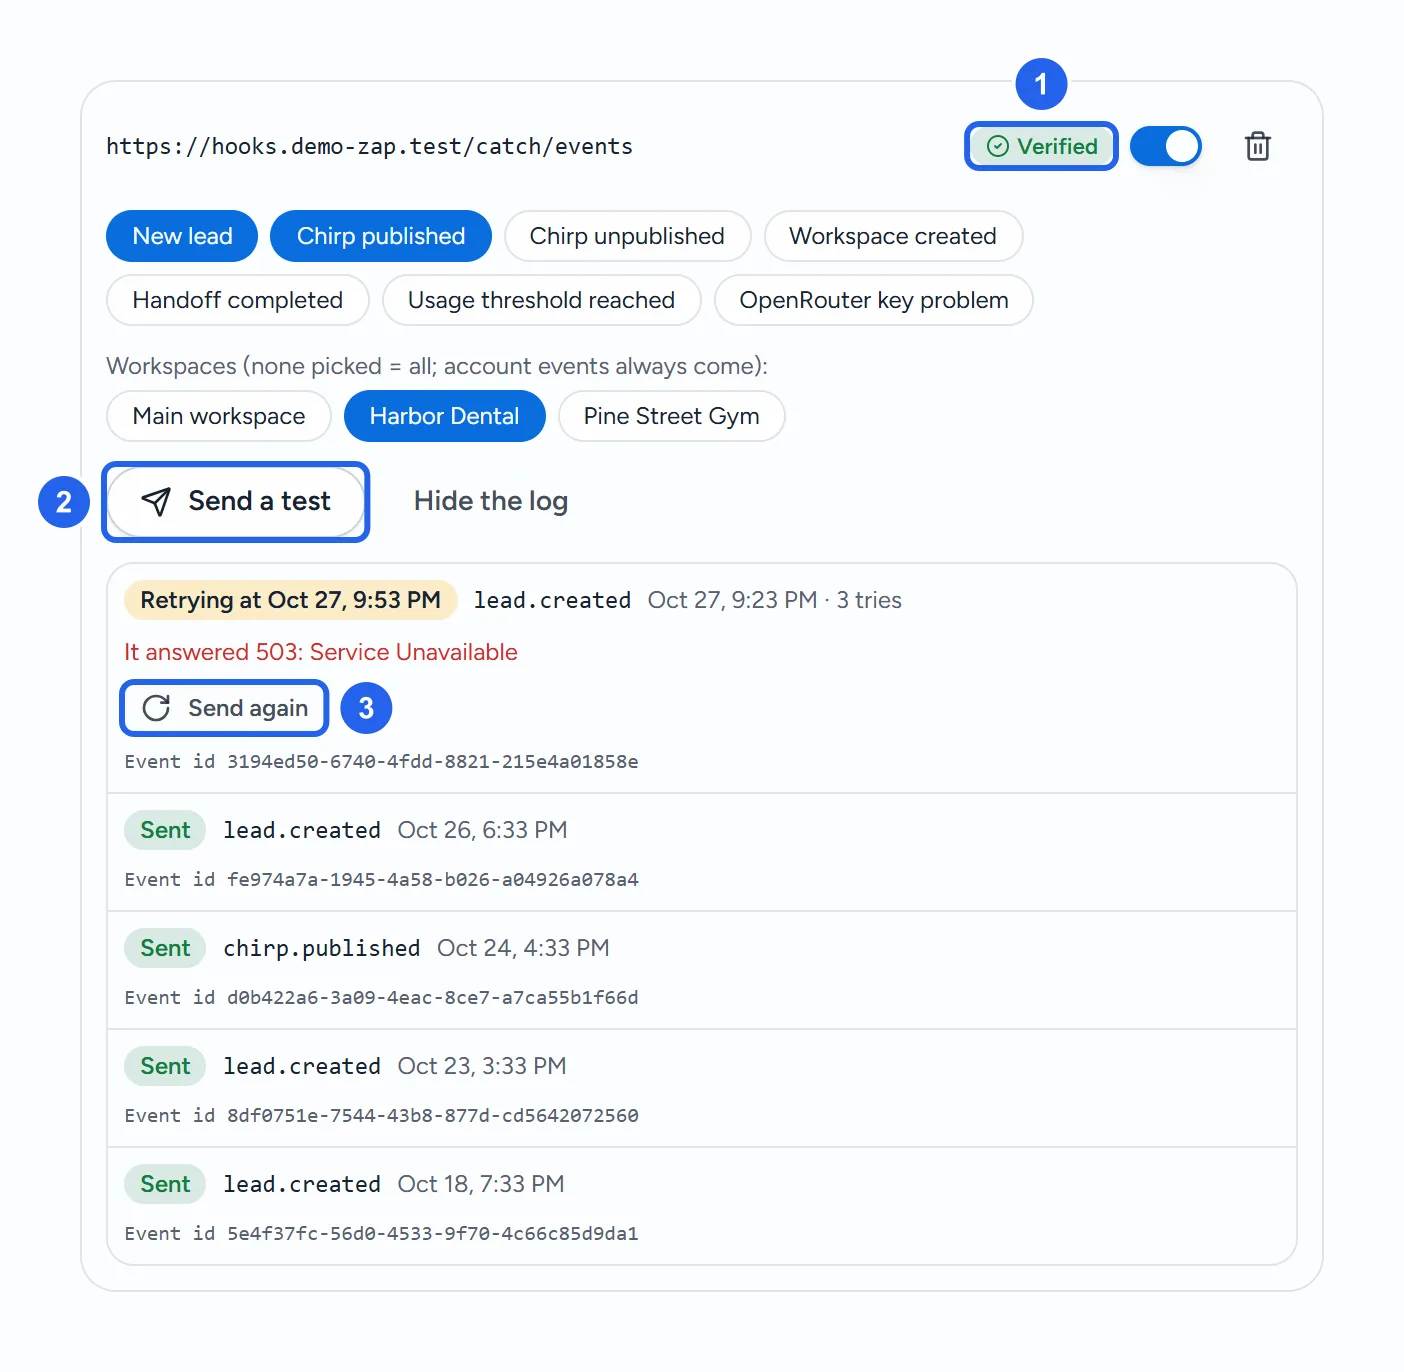Enable the Chirp unpublished event chip

pos(627,236)
